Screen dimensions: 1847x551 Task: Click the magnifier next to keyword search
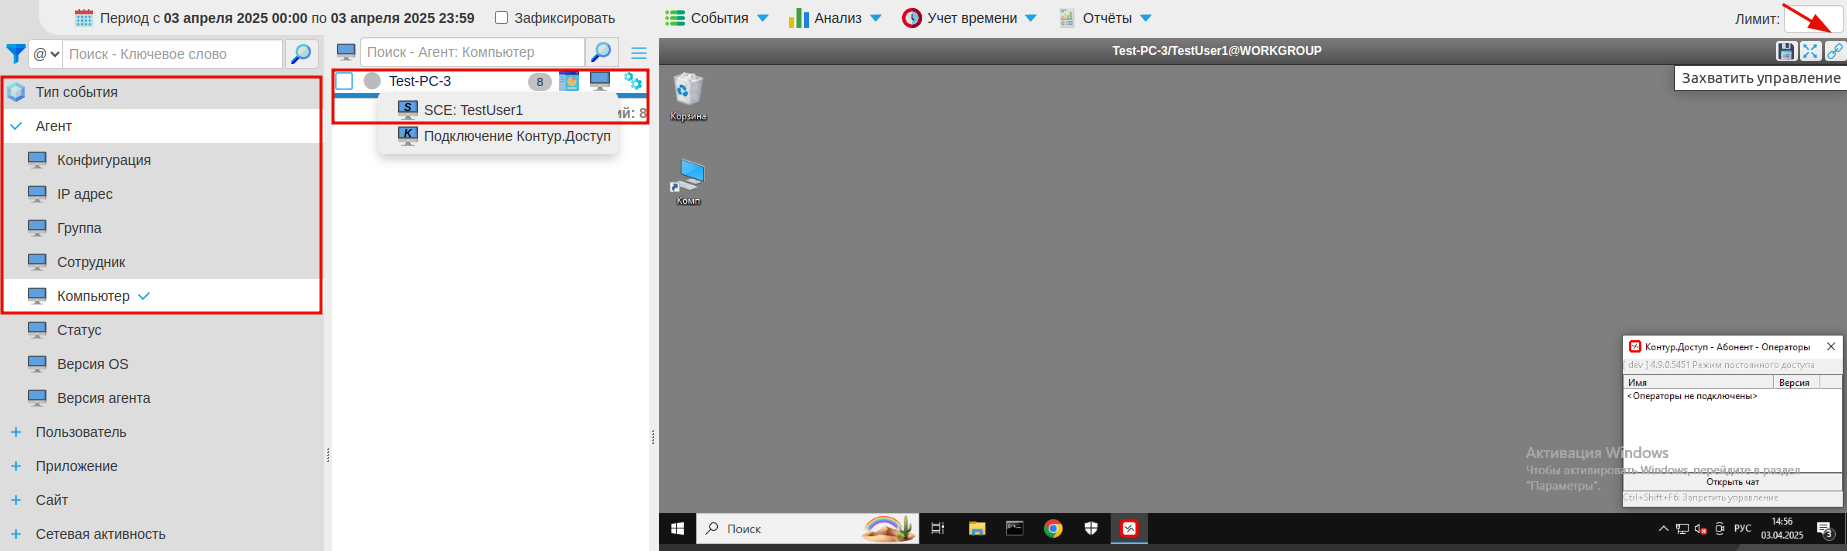coord(301,54)
